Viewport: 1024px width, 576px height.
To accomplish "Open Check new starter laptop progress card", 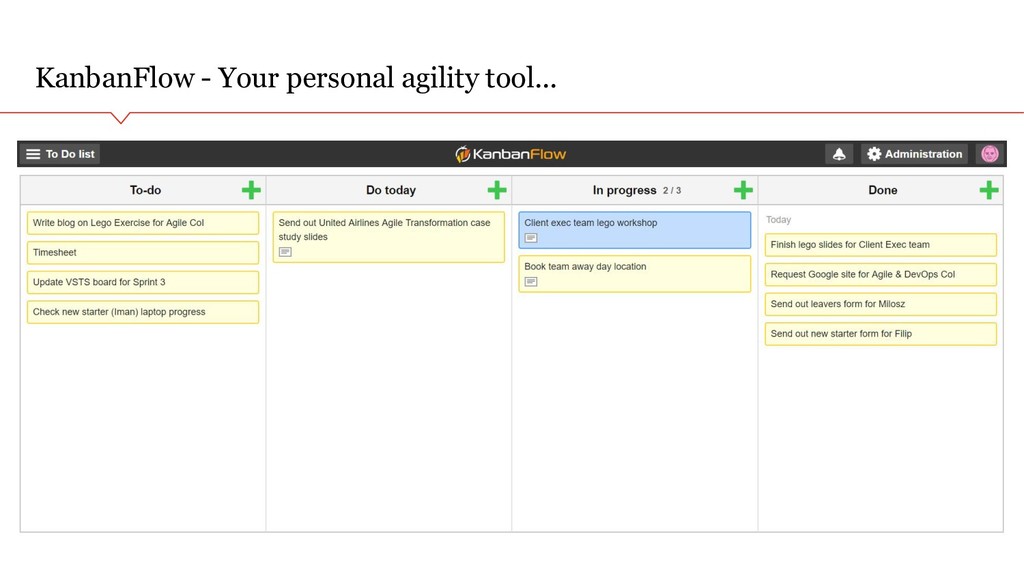I will click(143, 312).
